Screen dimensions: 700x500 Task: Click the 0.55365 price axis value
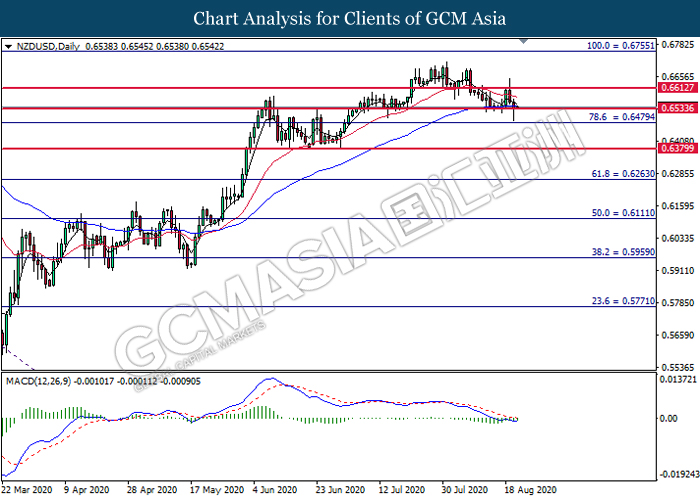tap(678, 367)
